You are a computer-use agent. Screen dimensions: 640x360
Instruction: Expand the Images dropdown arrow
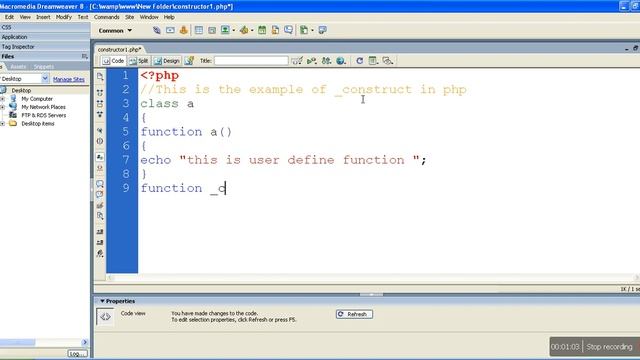234,30
